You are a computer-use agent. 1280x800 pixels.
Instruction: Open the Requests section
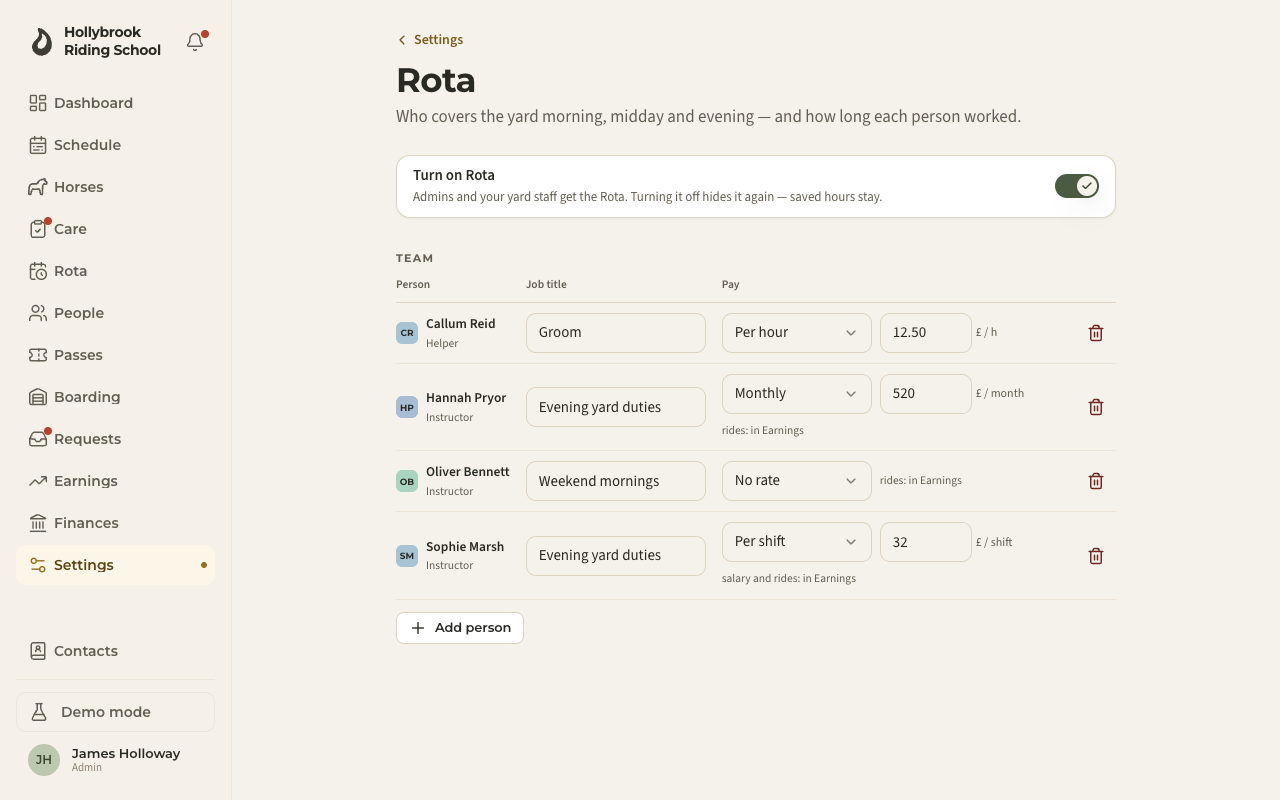pyautogui.click(x=115, y=439)
